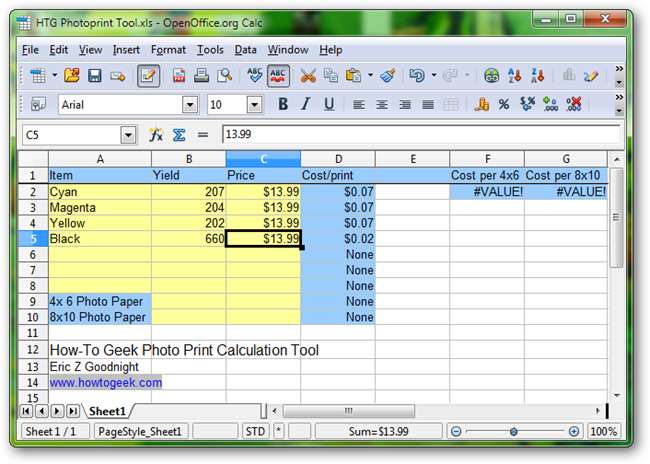The height and width of the screenshot is (464, 650).
Task: Open the font size dropdown
Action: click(x=254, y=104)
